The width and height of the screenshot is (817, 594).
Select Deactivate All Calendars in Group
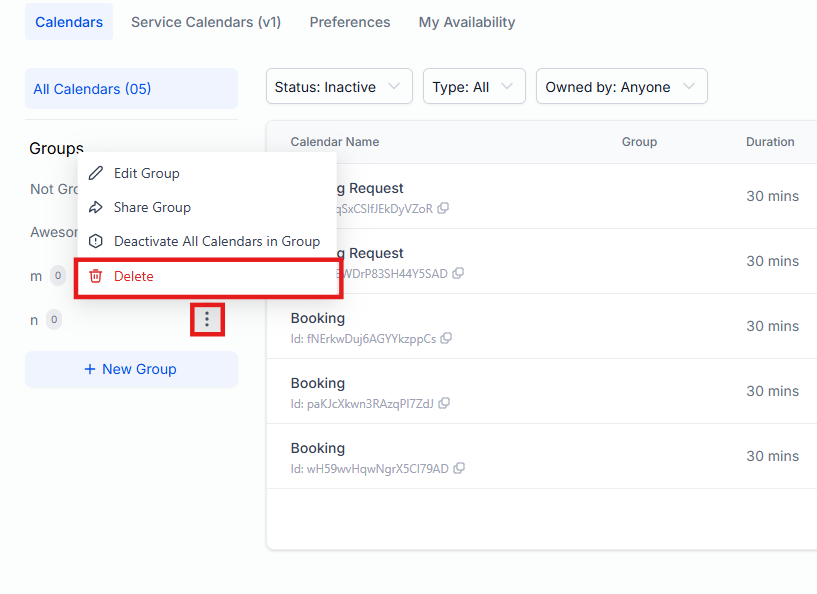tap(216, 241)
